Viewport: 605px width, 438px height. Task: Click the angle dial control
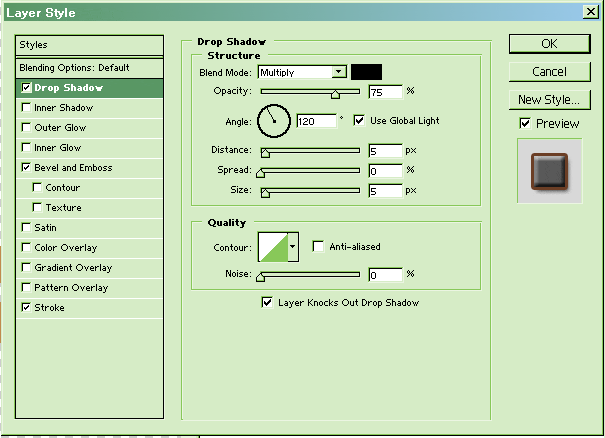(x=272, y=121)
